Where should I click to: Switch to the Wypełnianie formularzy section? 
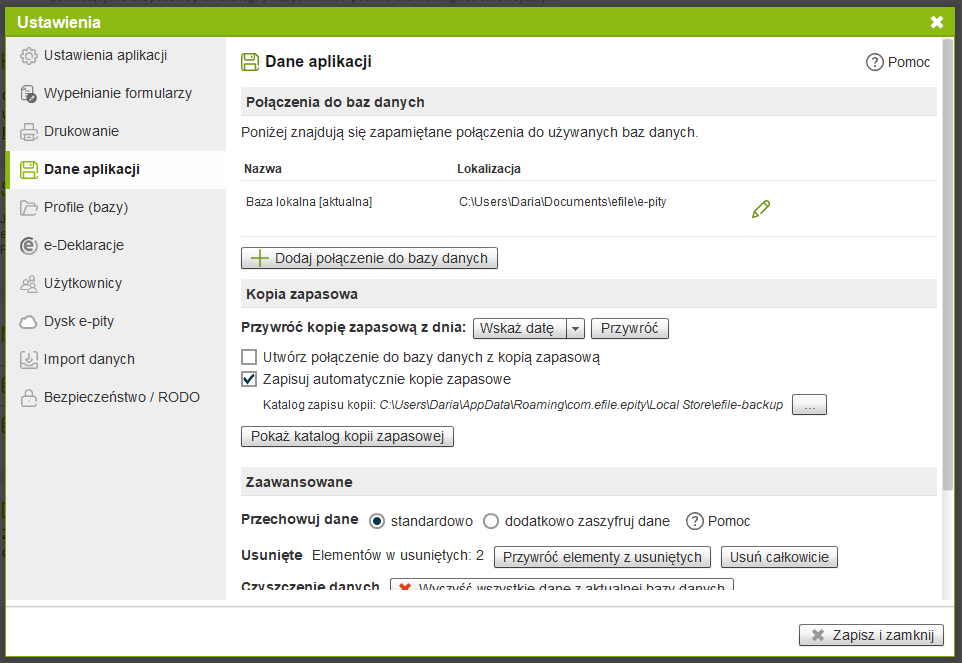(117, 94)
